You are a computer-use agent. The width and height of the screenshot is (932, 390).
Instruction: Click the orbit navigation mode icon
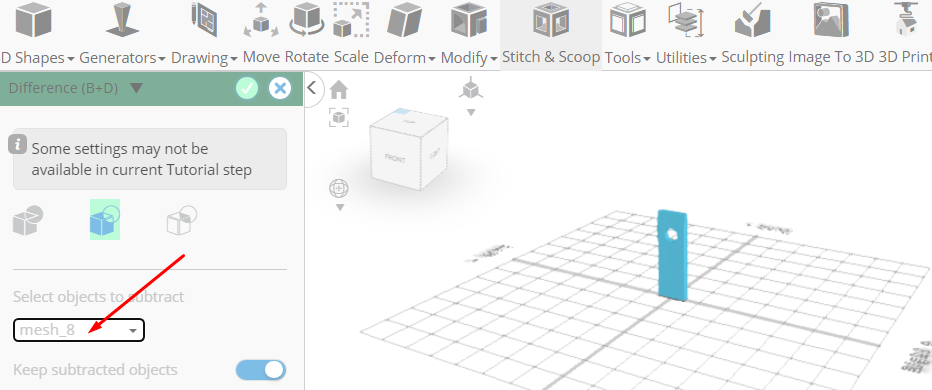[x=339, y=189]
